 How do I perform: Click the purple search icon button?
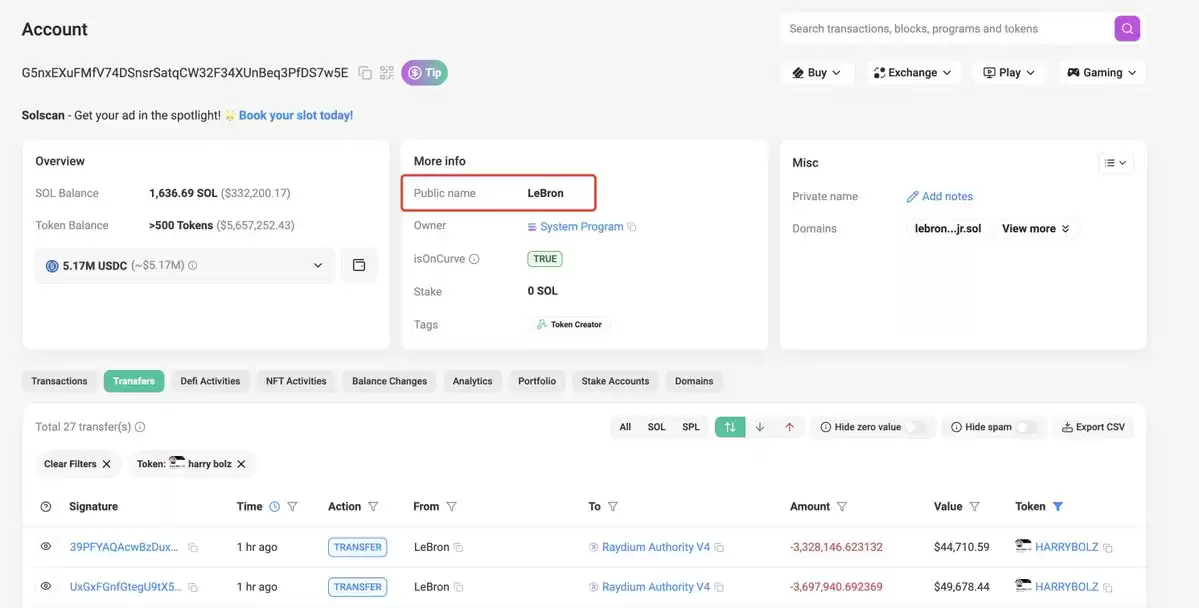[1126, 28]
